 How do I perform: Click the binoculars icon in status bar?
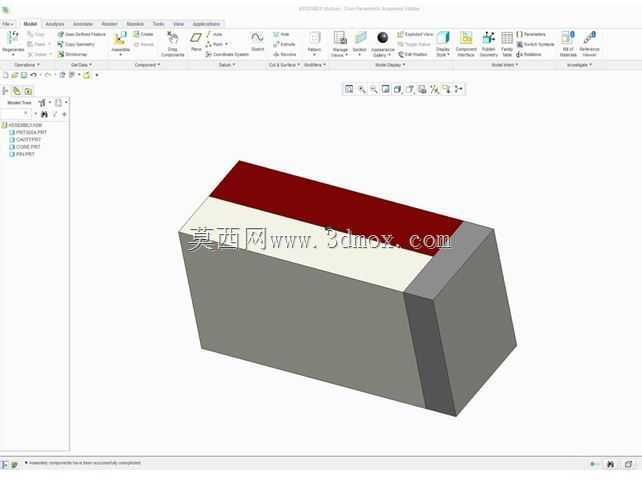pyautogui.click(x=610, y=464)
